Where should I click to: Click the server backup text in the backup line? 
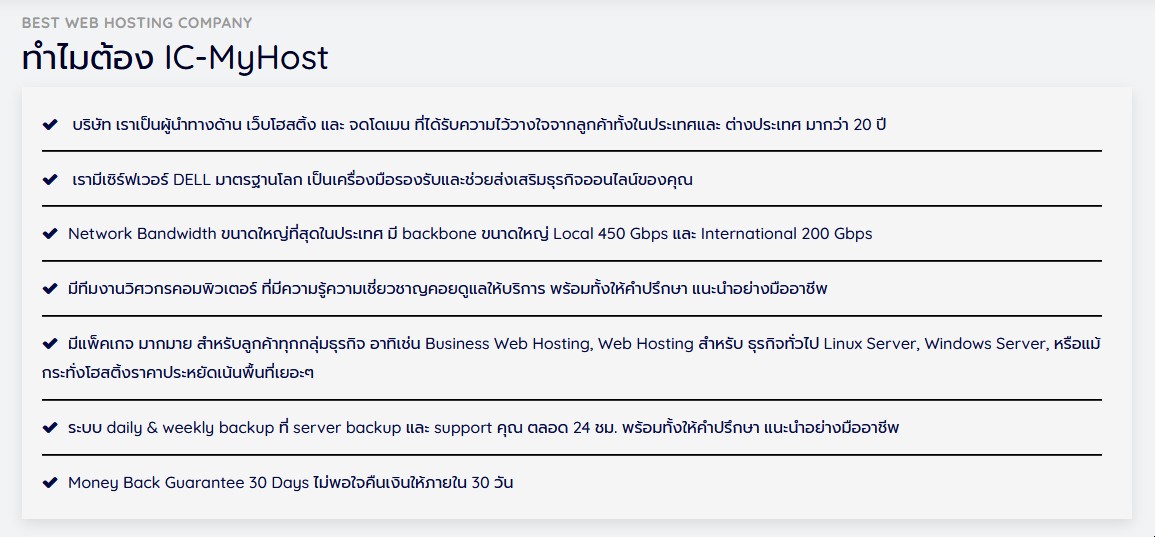[347, 428]
